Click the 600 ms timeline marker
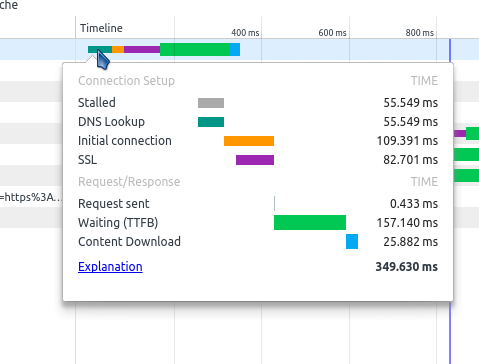The width and height of the screenshot is (479, 364). point(332,33)
